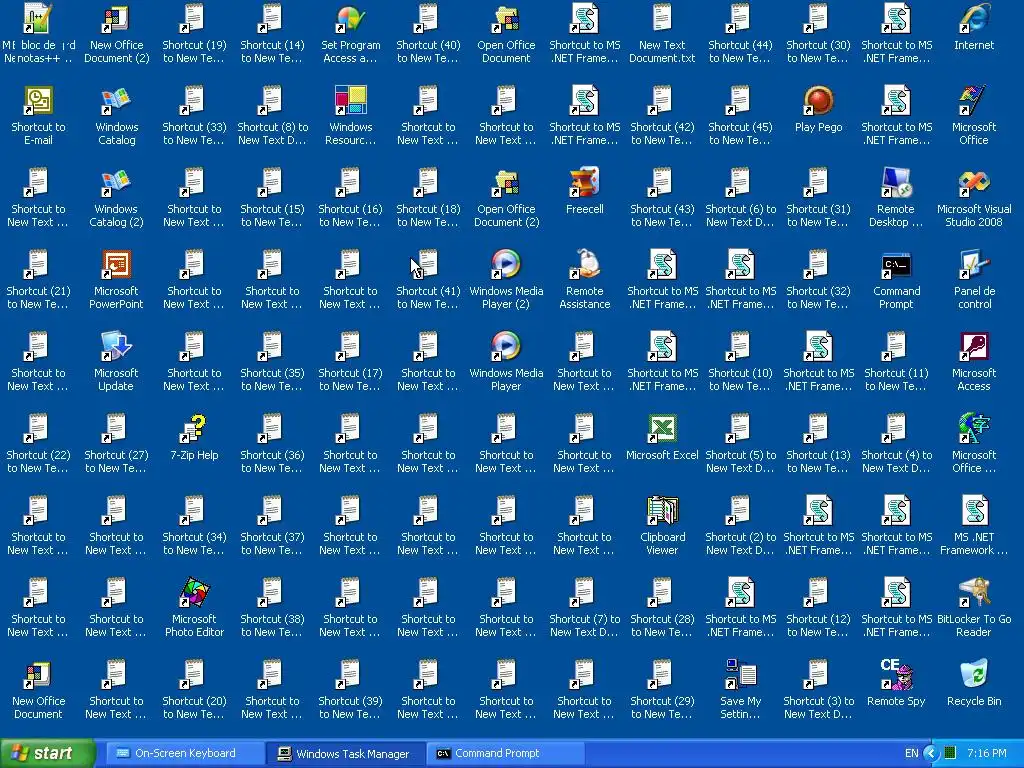Screen dimensions: 1024x768
Task: Expand hidden tray icons arrow
Action: click(x=931, y=753)
